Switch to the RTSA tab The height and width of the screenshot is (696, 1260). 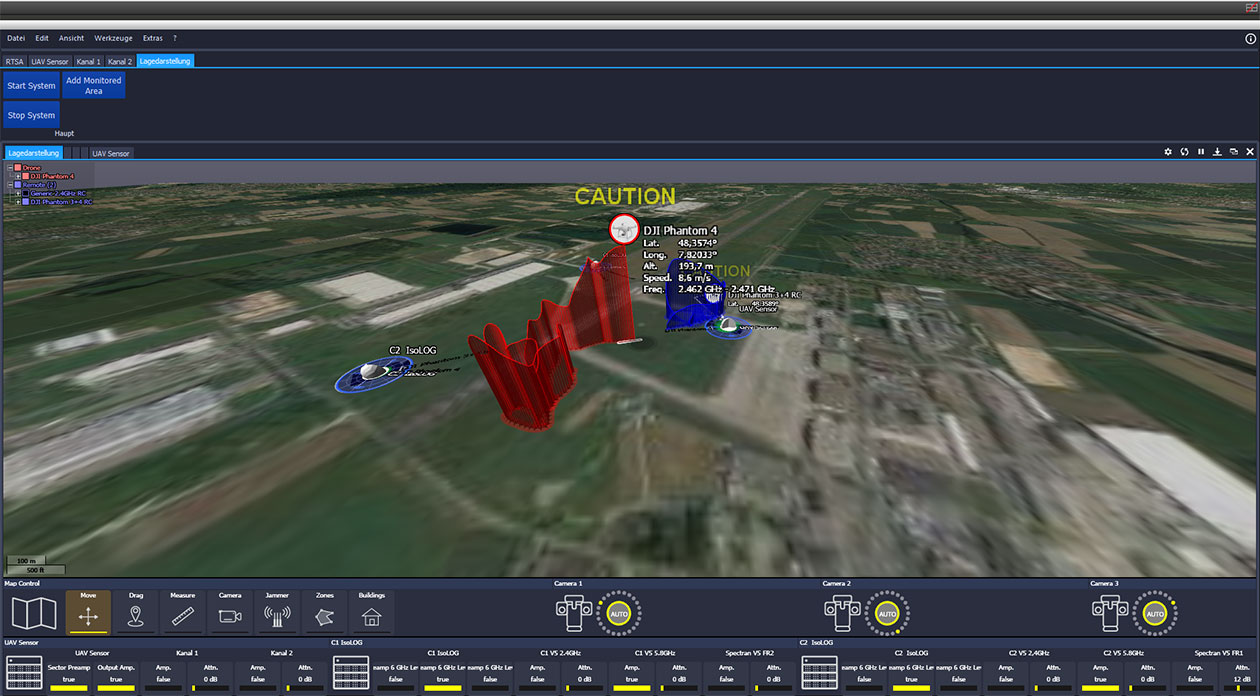pos(14,61)
